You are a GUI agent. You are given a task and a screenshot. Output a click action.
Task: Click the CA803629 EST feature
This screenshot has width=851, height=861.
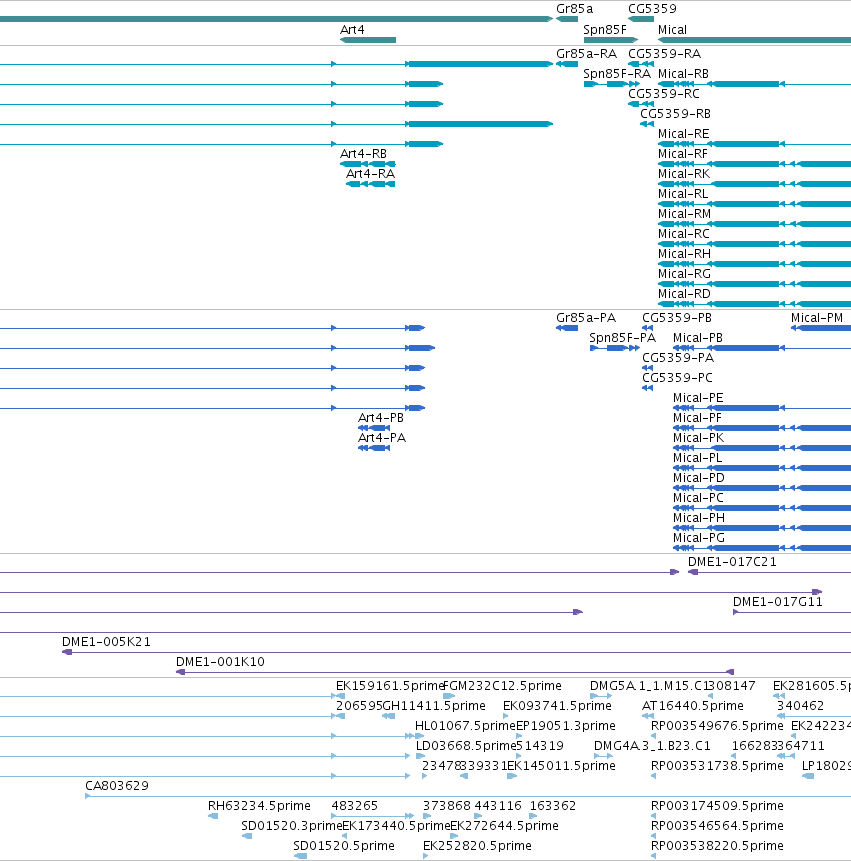(468, 796)
